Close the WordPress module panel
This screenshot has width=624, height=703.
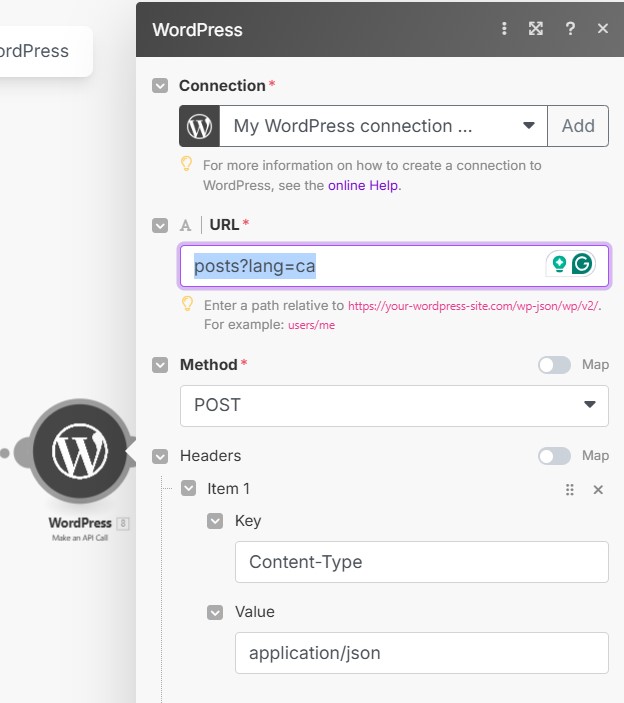603,29
